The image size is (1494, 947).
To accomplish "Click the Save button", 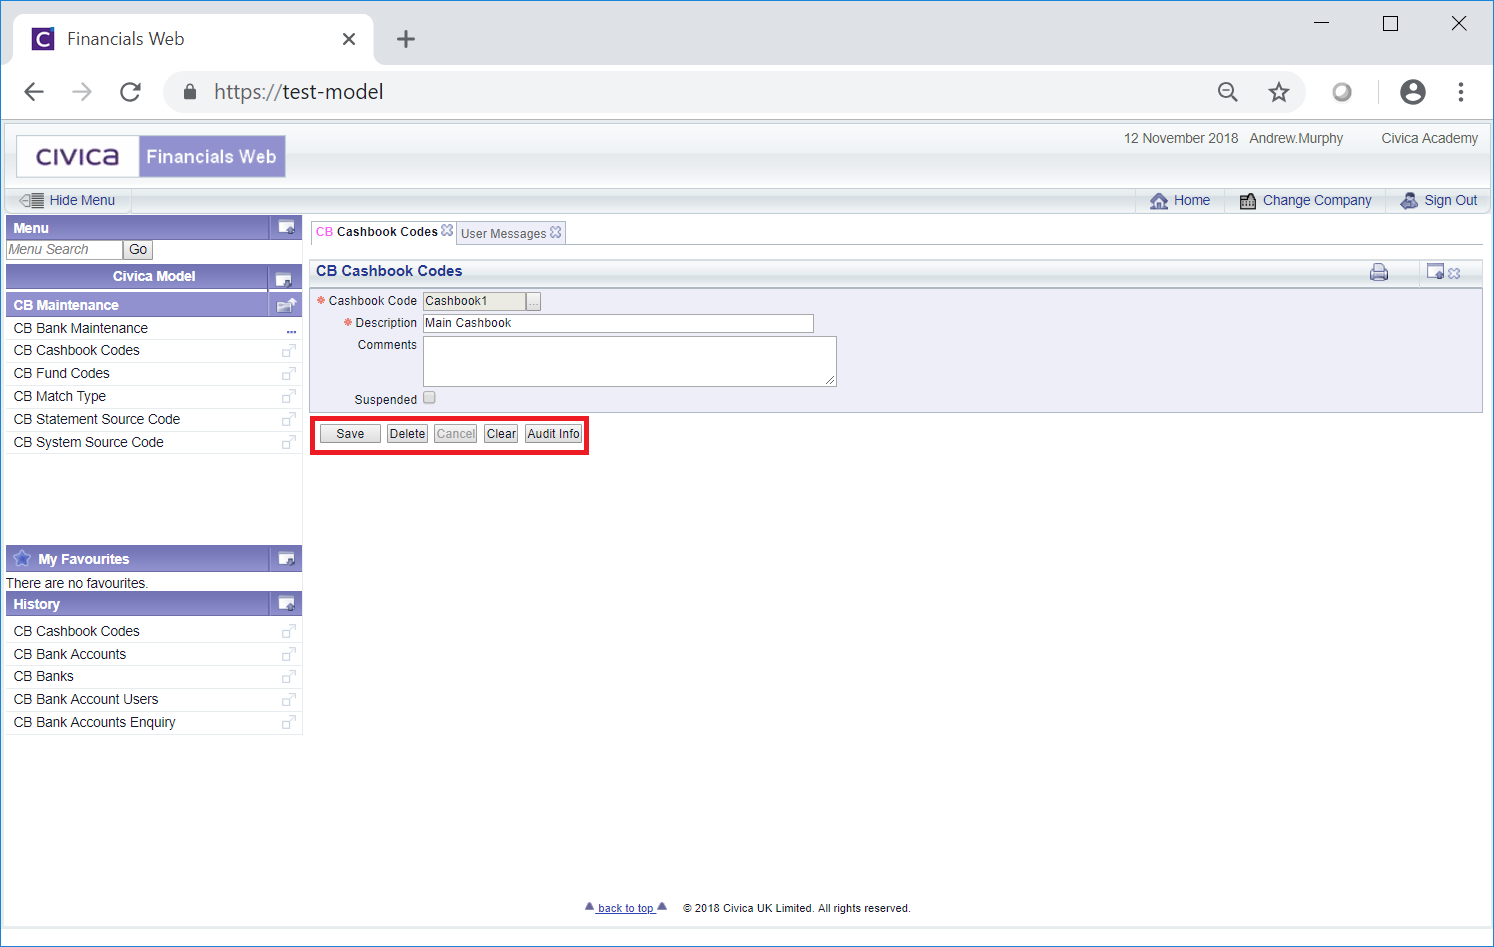I will pos(350,434).
